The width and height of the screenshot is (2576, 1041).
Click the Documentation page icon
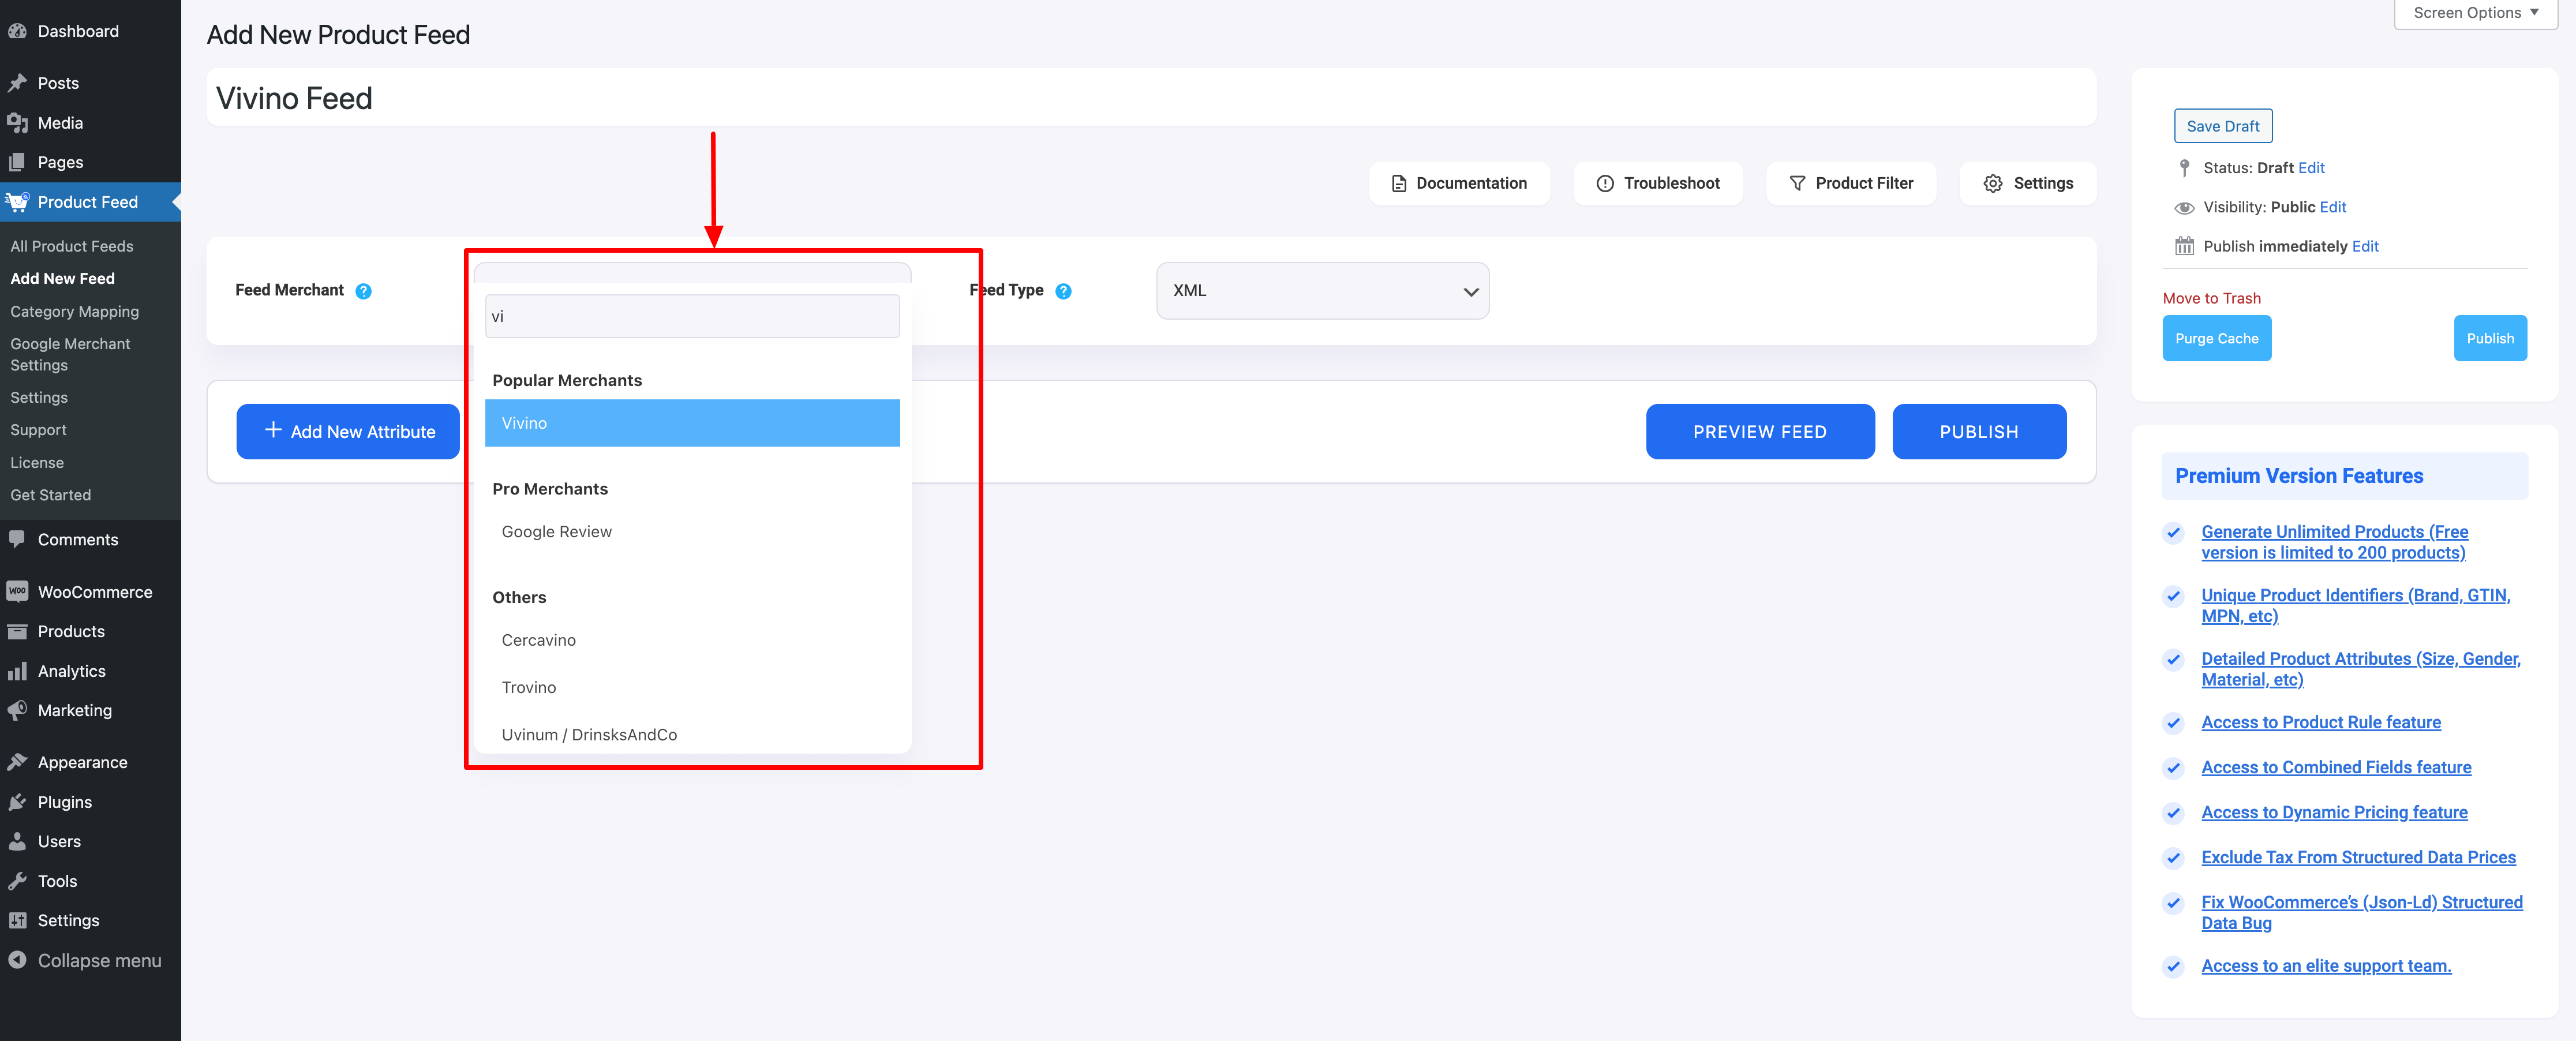(1399, 184)
